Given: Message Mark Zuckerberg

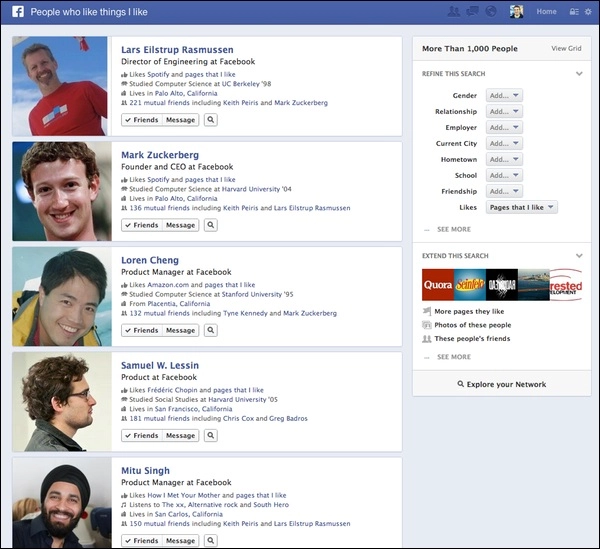Looking at the screenshot, I should coord(180,225).
